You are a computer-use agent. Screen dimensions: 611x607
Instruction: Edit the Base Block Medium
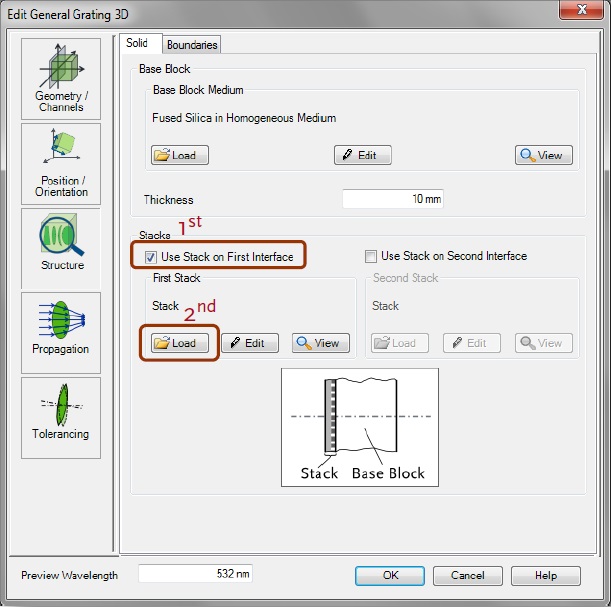pos(362,155)
